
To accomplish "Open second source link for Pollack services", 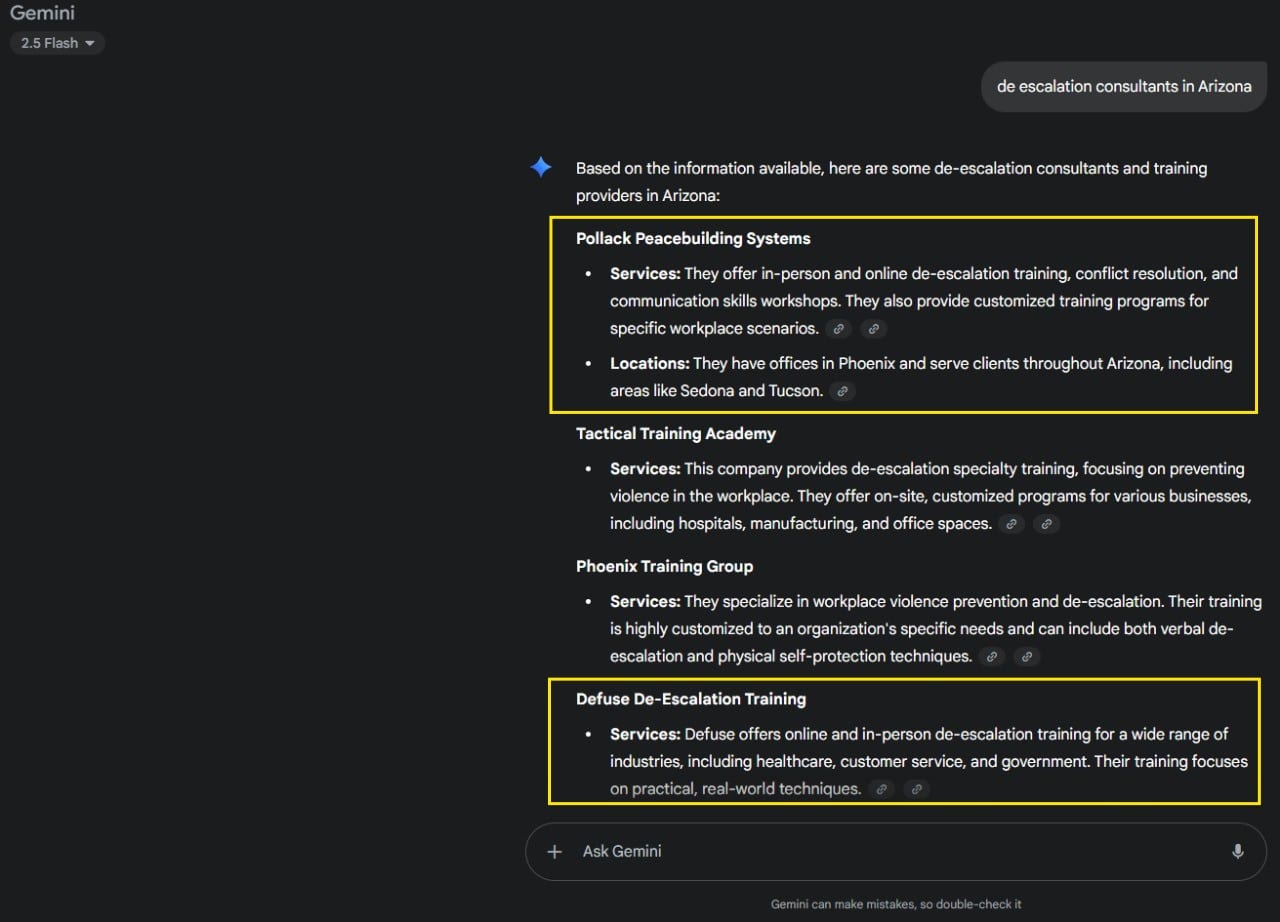I will pos(873,329).
